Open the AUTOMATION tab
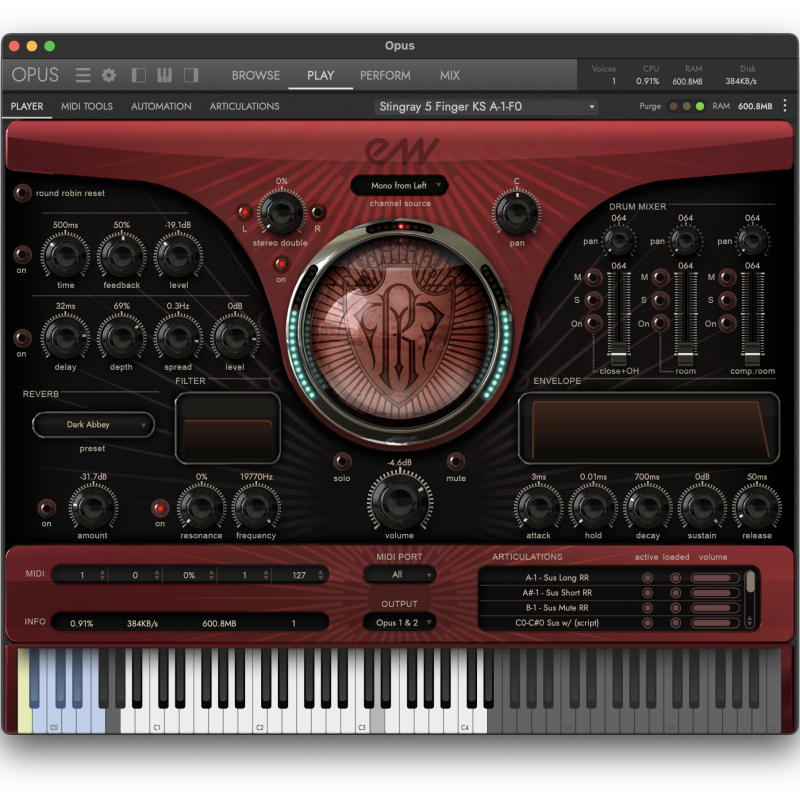 click(161, 106)
